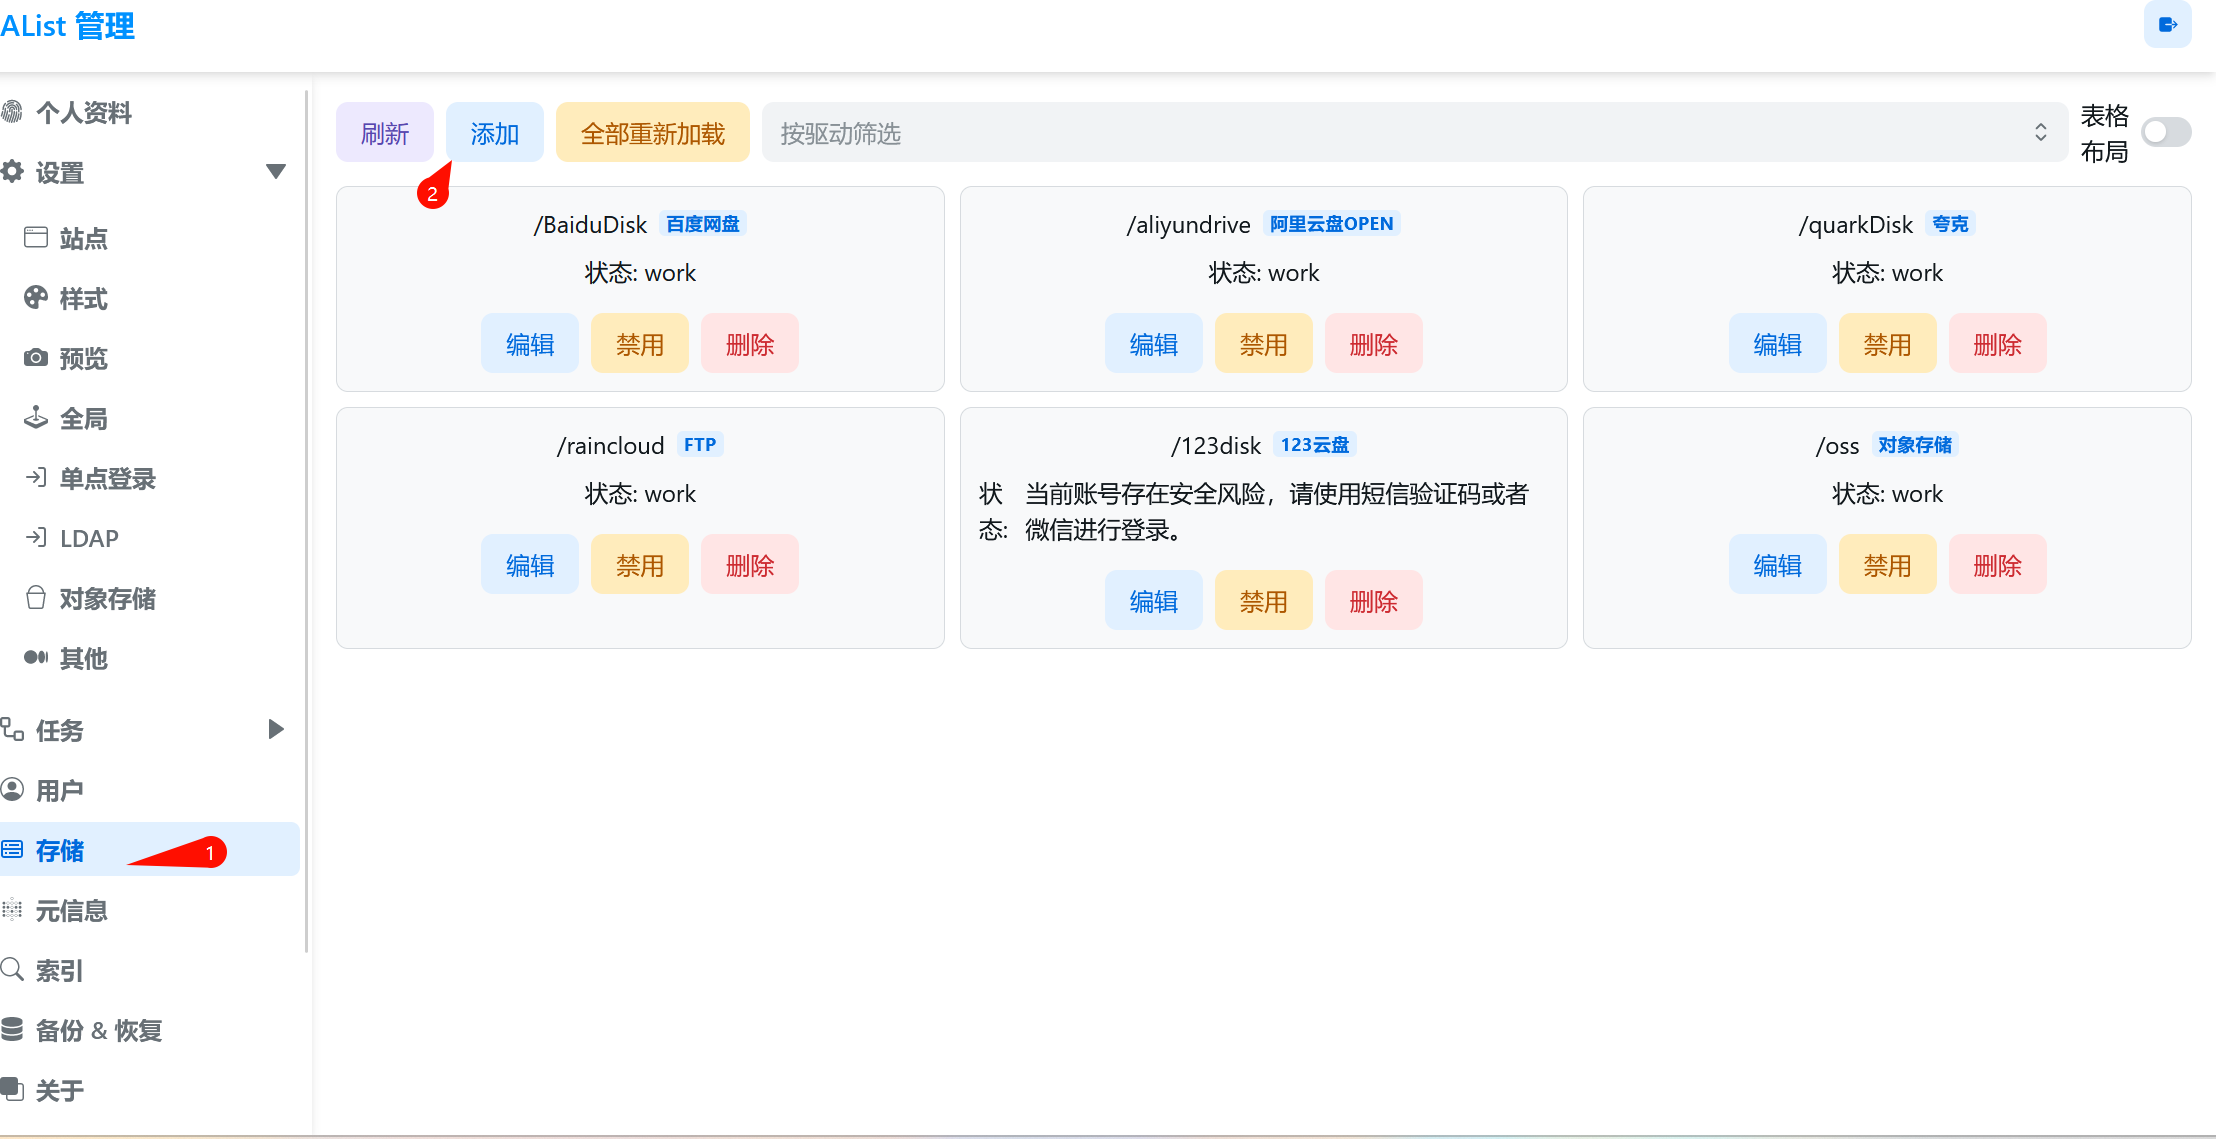Image resolution: width=2216 pixels, height=1139 pixels.
Task: Delete the /123disk storage
Action: click(x=1374, y=601)
